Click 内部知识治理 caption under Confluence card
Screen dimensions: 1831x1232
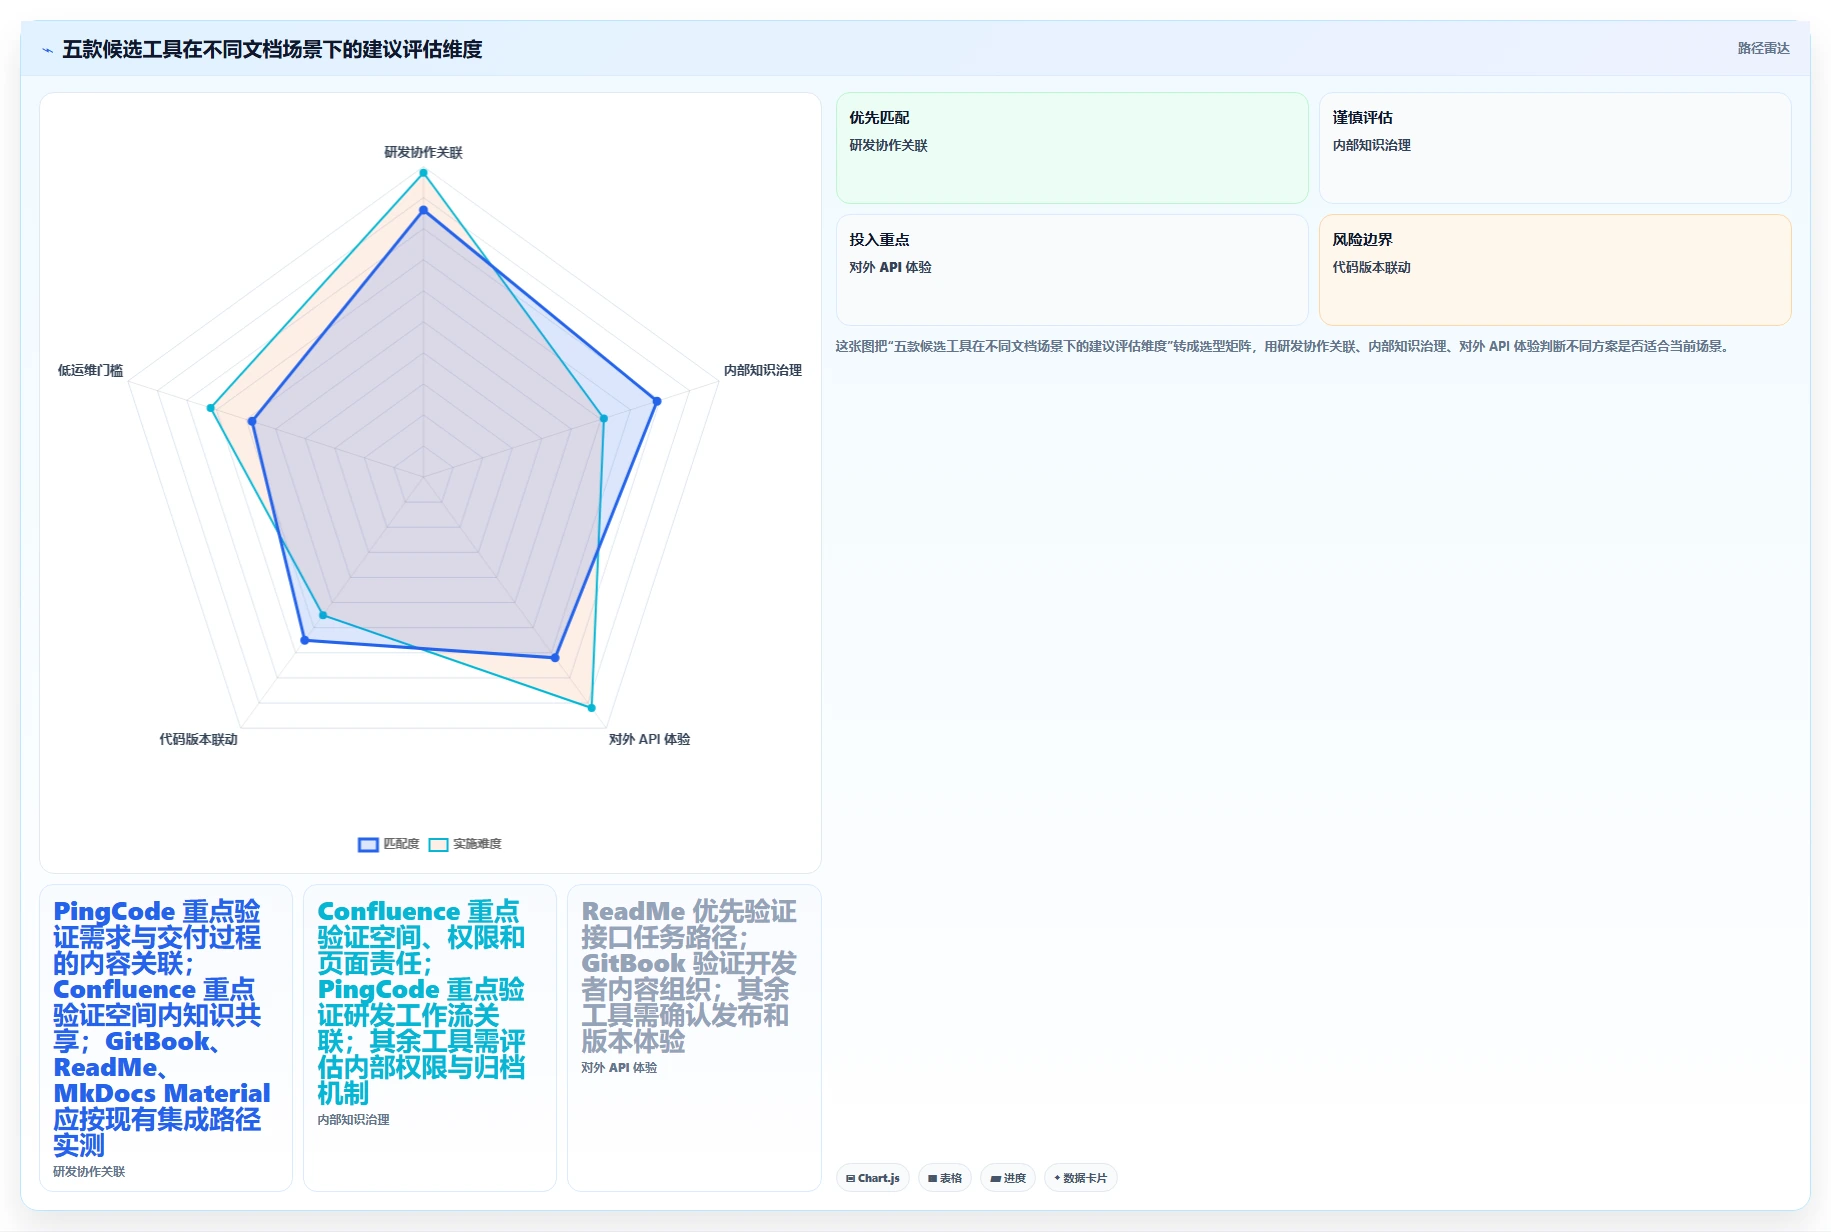(x=353, y=1120)
